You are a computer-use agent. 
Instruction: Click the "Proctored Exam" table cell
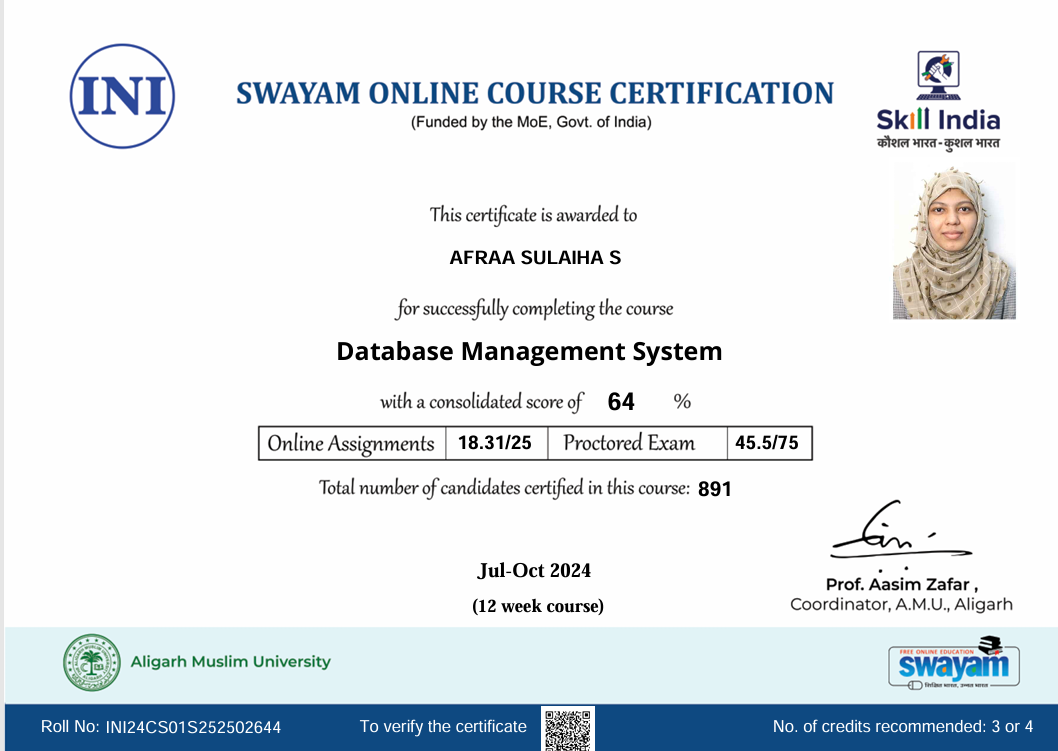click(x=637, y=443)
